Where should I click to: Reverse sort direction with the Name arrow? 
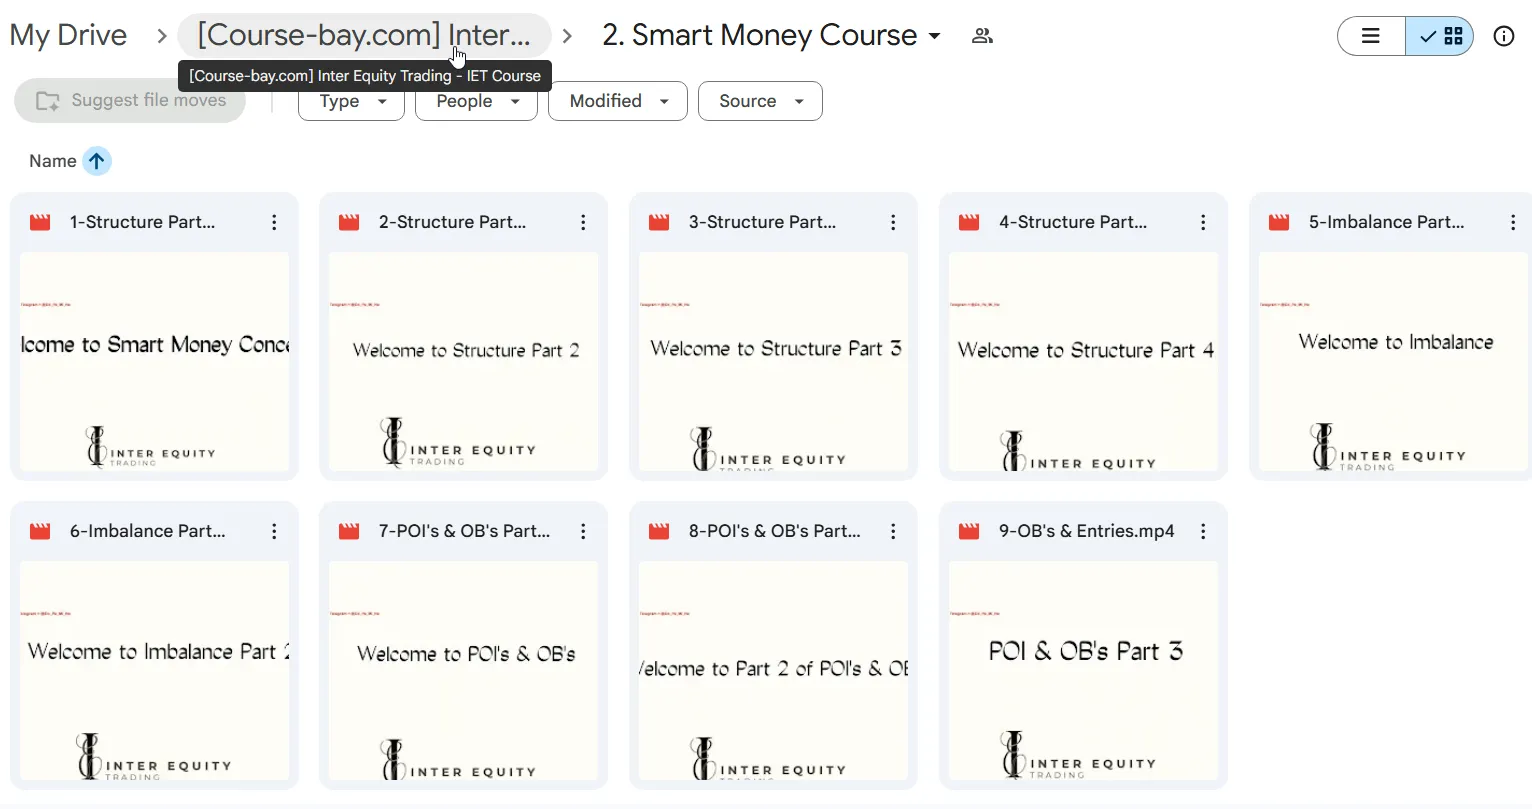tap(96, 161)
